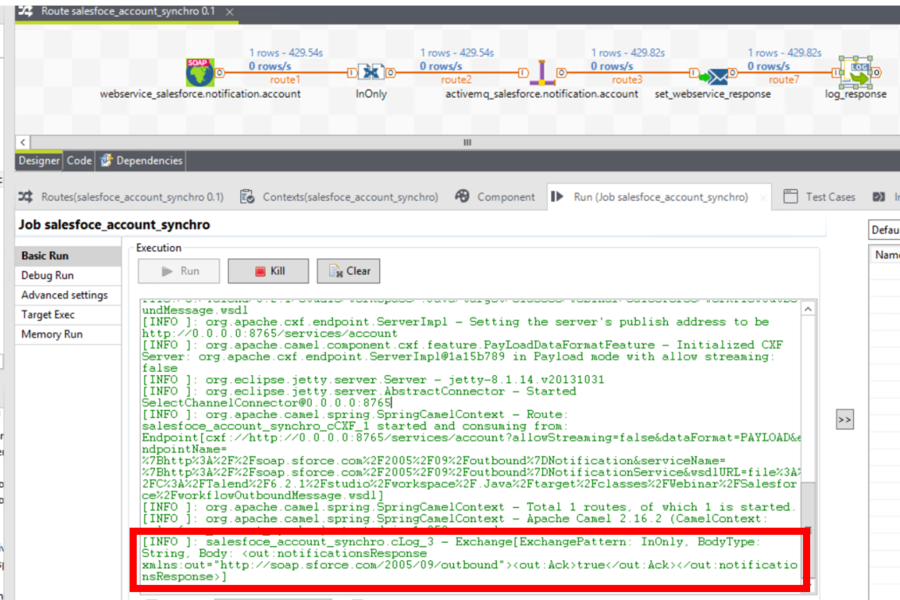Click the Dependencies tab puzzle icon

point(106,161)
